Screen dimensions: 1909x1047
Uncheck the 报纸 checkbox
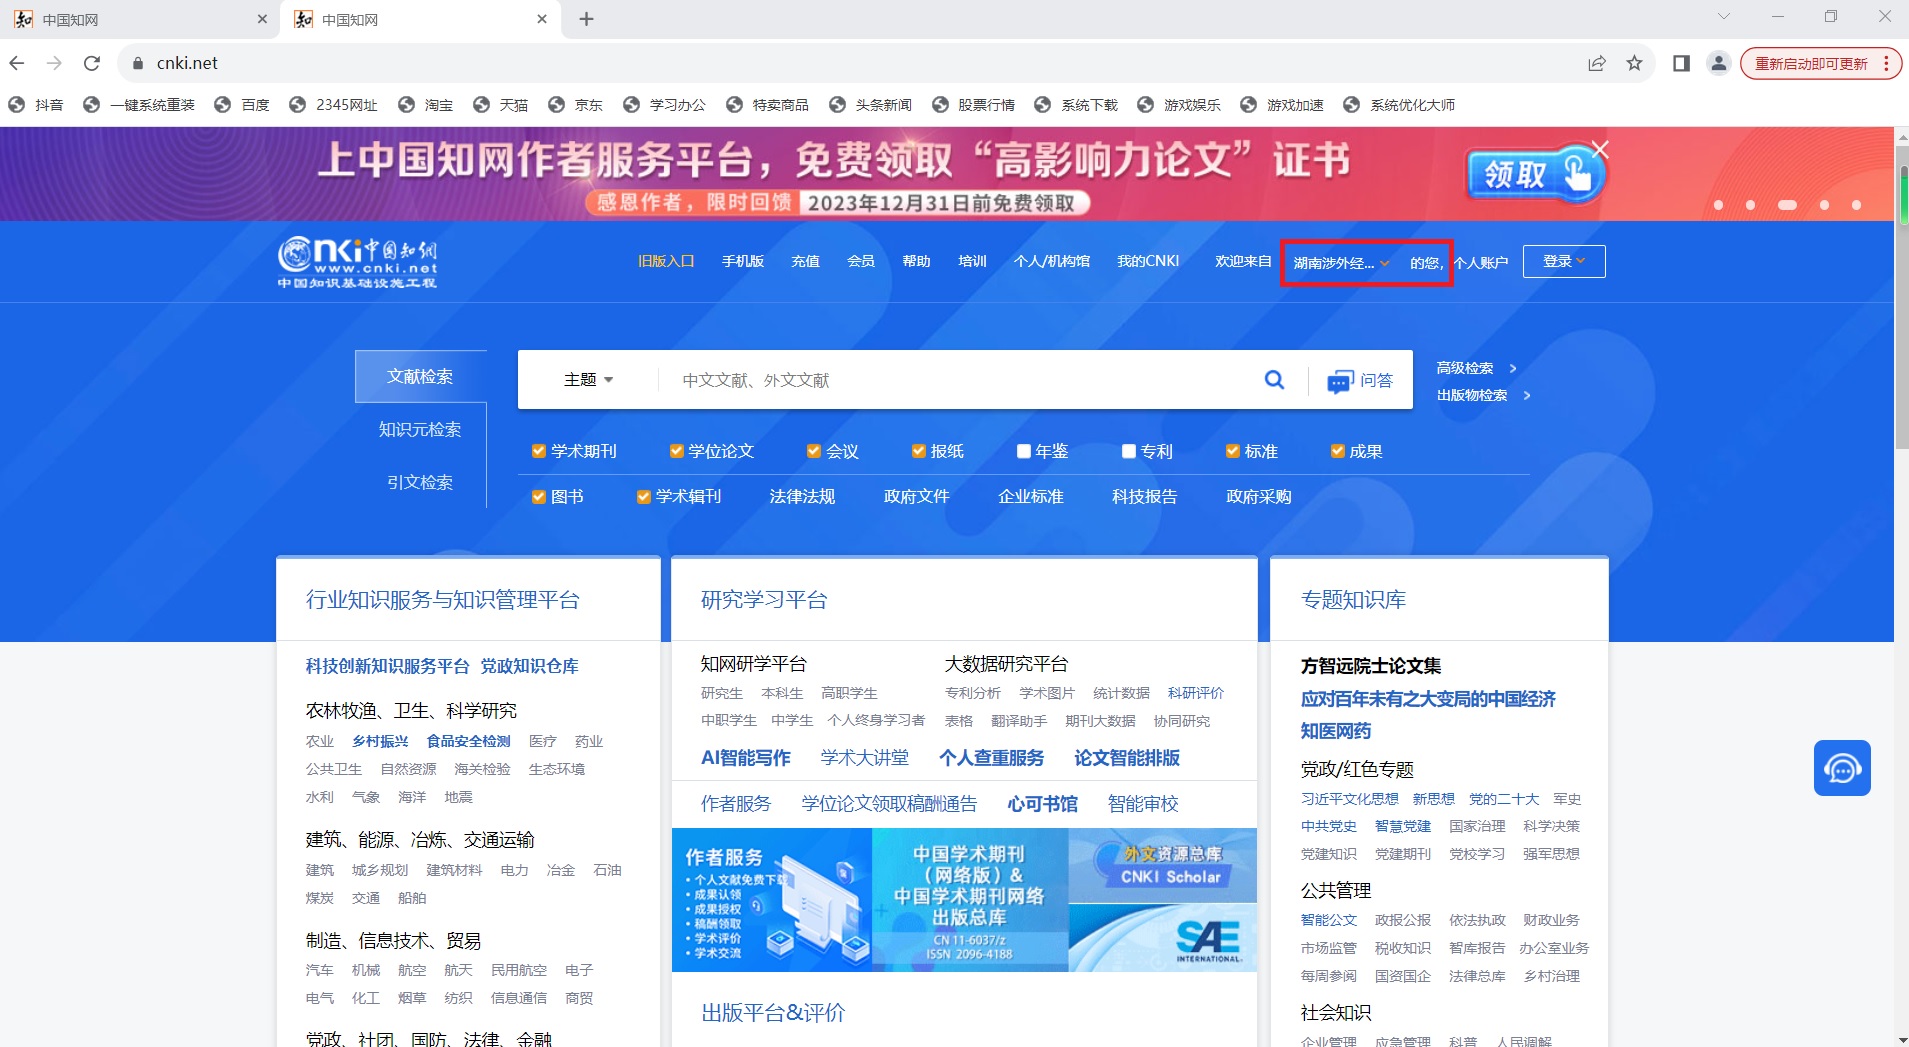point(918,451)
